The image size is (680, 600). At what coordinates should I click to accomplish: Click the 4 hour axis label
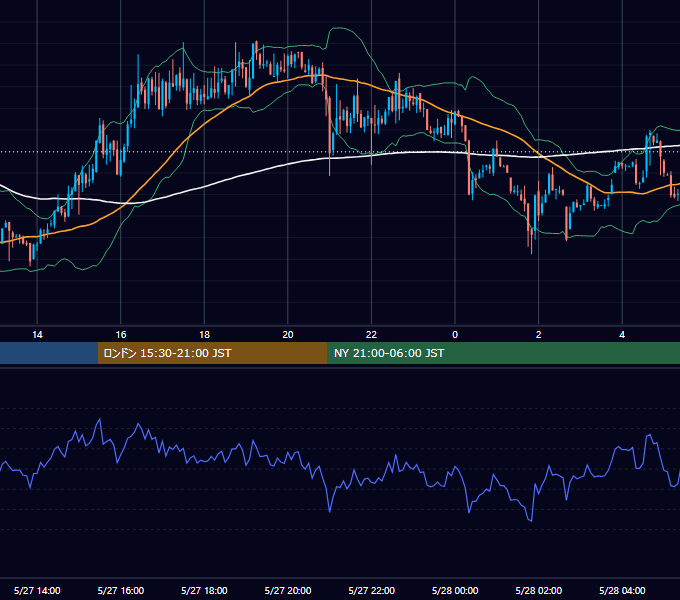[x=622, y=335]
